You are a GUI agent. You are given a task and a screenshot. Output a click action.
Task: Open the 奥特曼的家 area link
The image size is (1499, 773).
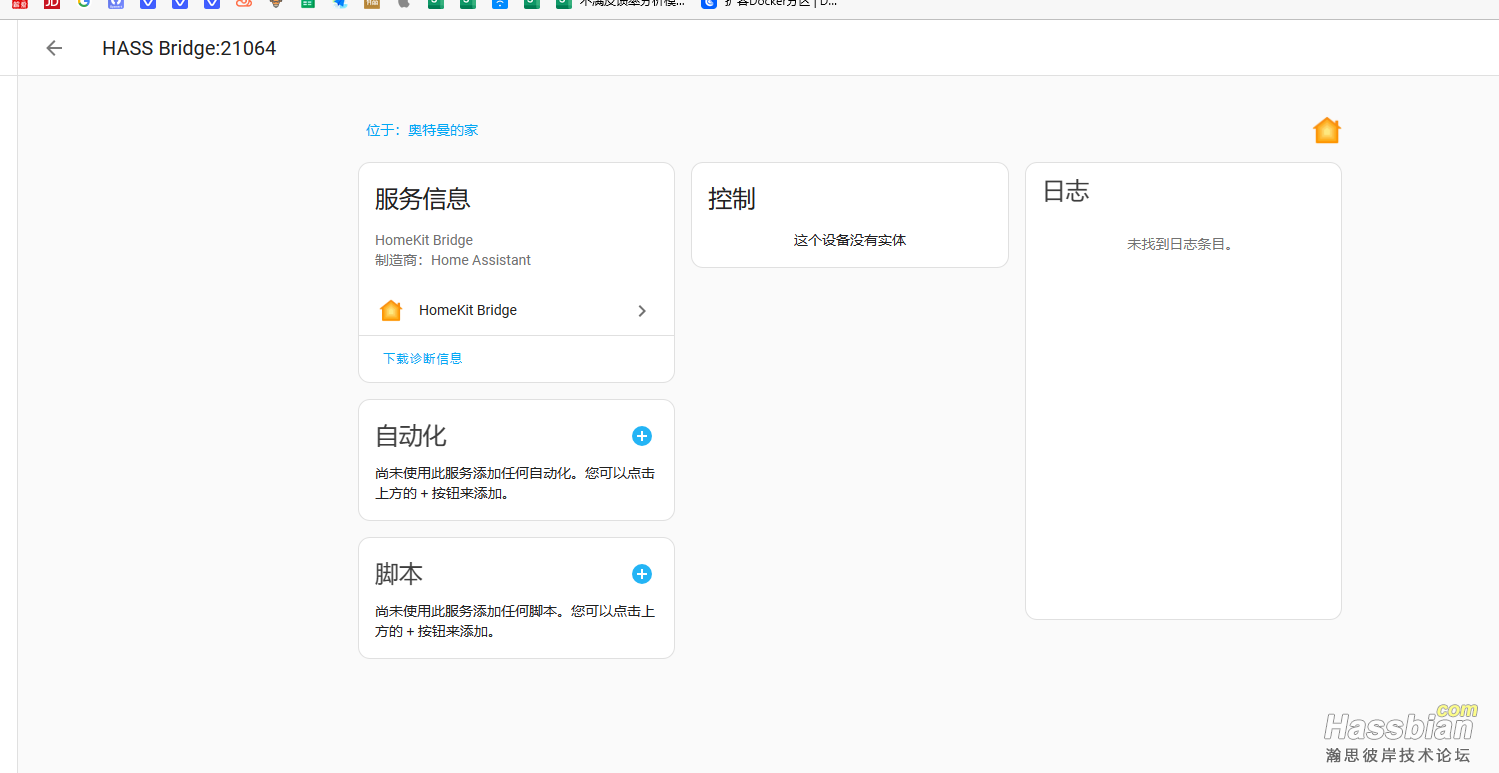[x=422, y=130]
